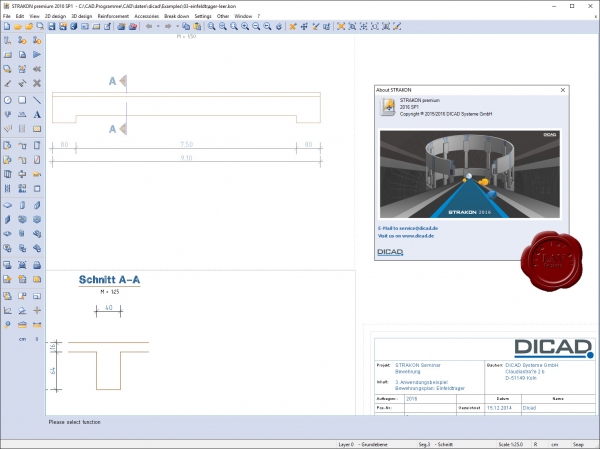Screen dimensions: 600x449
Task: Select the Text 'A' tool
Action: tap(37, 114)
